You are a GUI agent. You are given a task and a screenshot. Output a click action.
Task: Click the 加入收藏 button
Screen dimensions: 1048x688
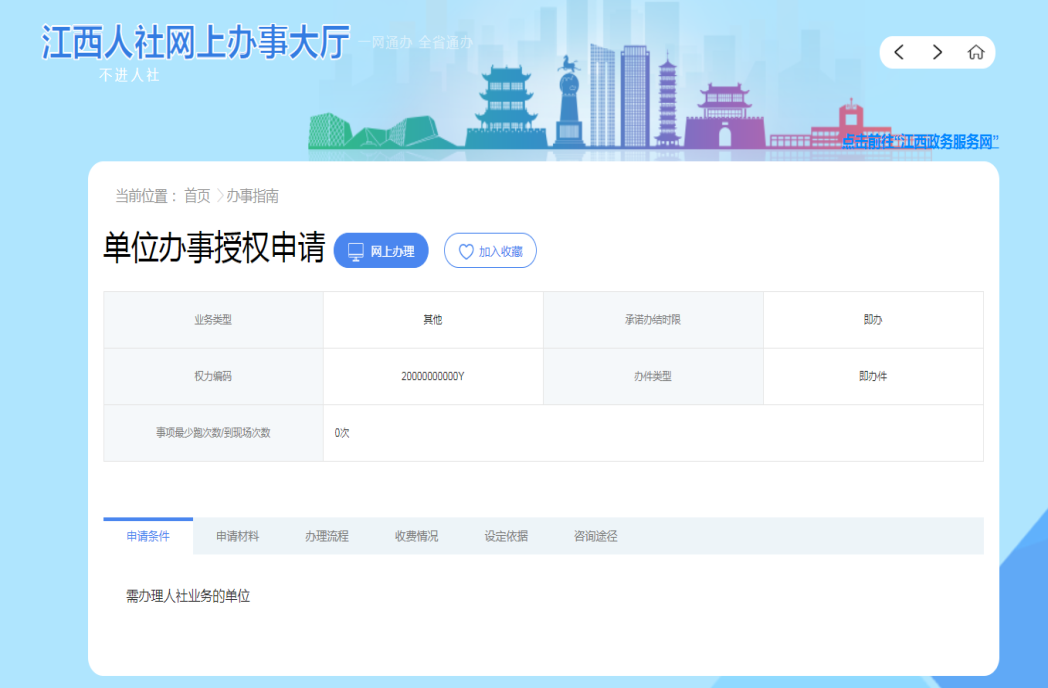pyautogui.click(x=490, y=250)
